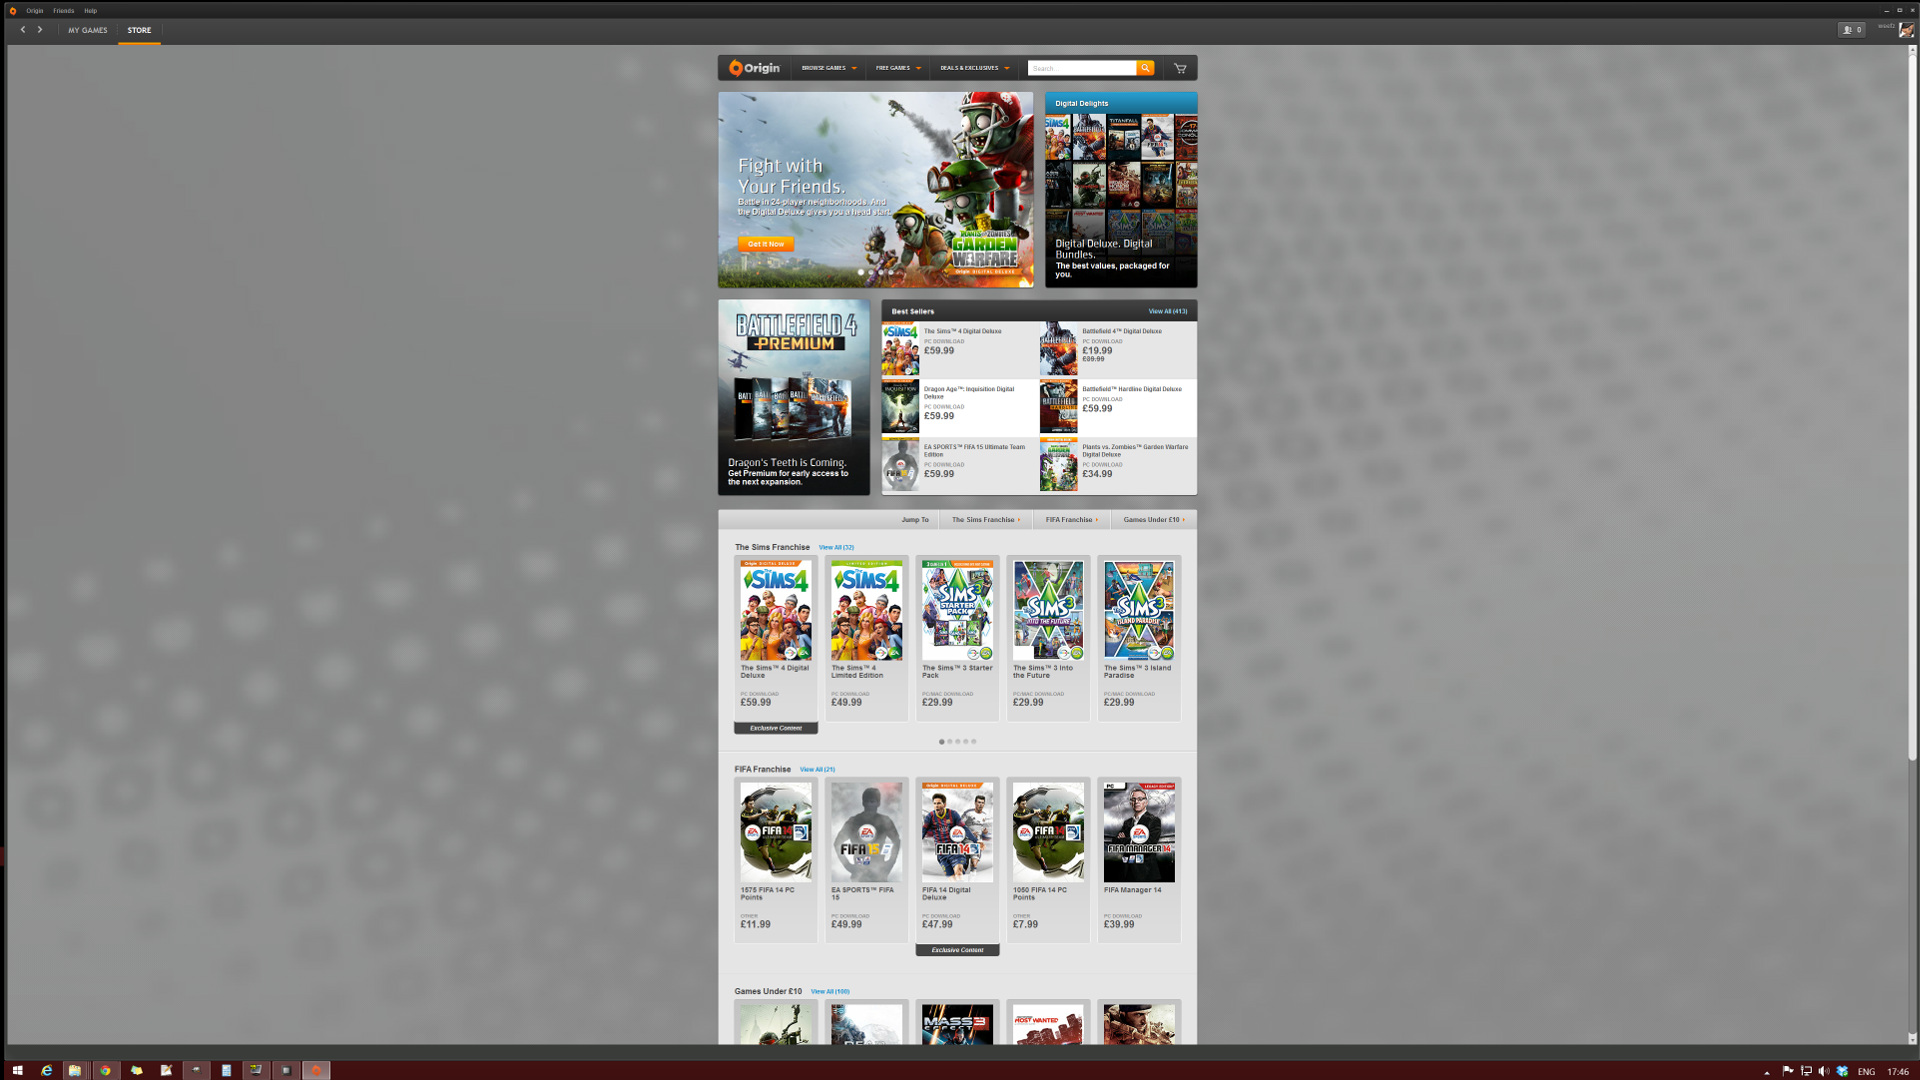Select last dot of Sims Franchise carousel

tap(974, 742)
